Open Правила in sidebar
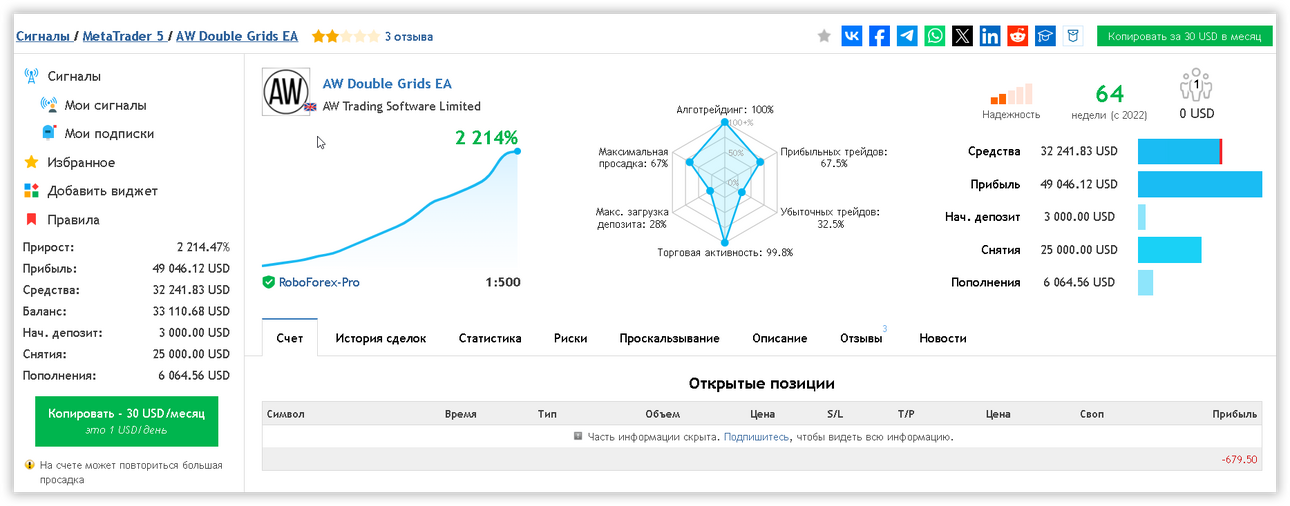This screenshot has height=506, width=1290. coord(73,220)
